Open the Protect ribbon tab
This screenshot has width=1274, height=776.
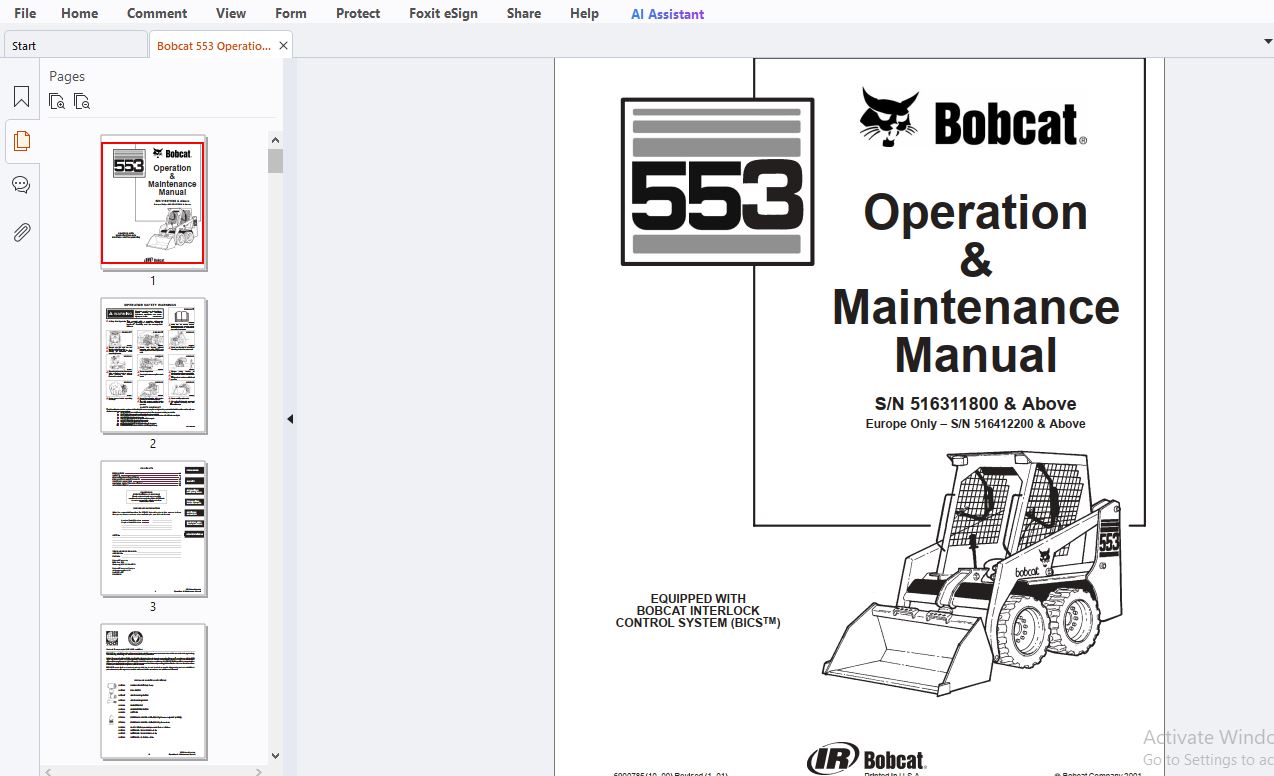click(358, 13)
